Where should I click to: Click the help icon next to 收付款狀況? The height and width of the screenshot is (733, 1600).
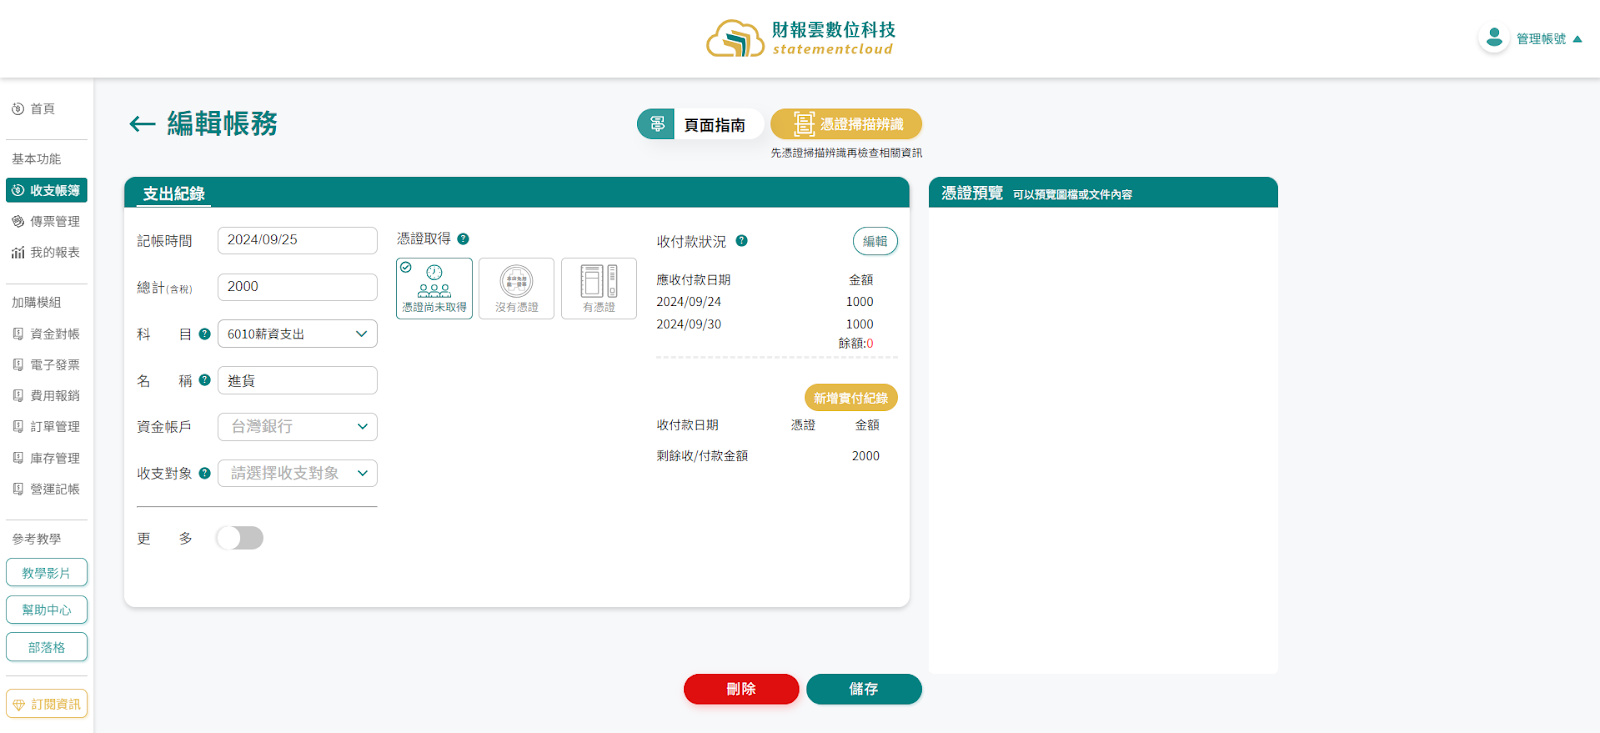[x=741, y=241]
